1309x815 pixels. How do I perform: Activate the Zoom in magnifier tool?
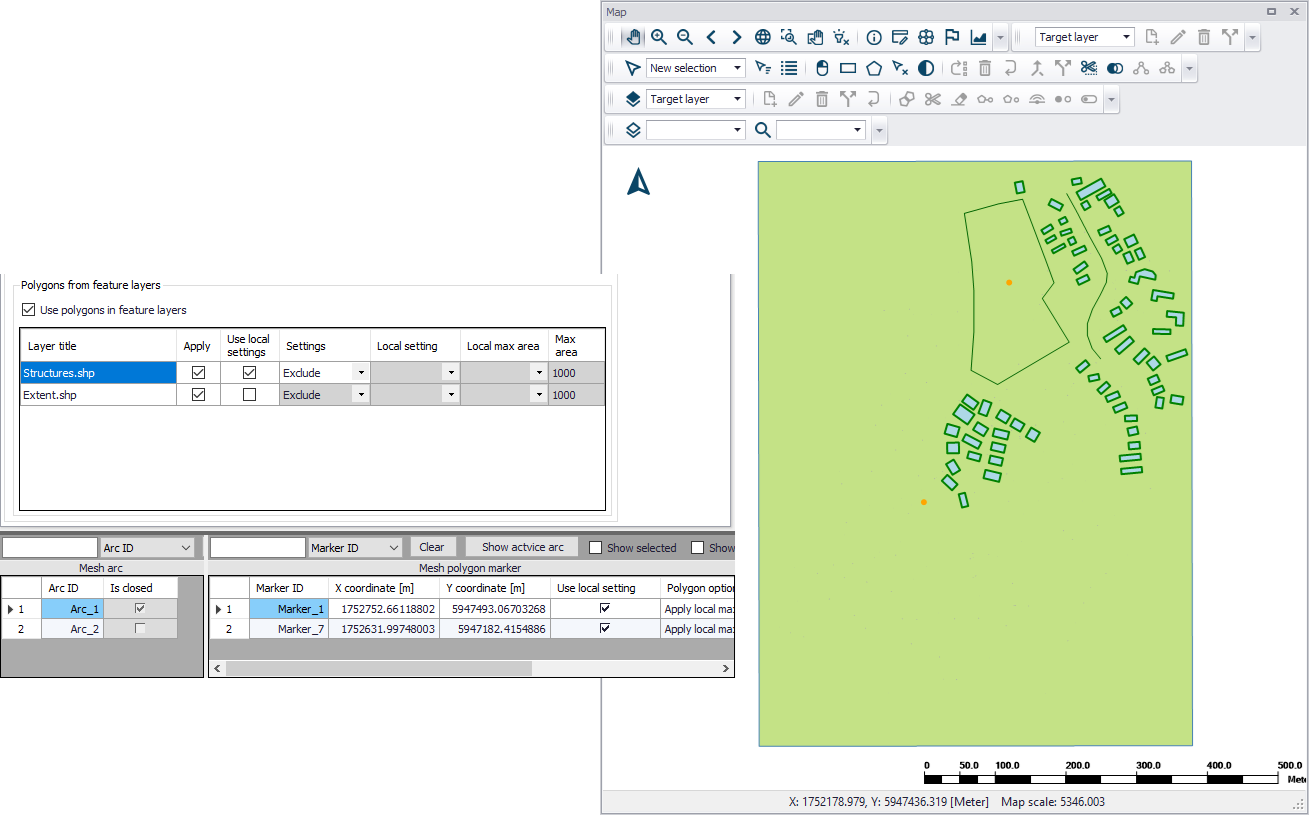659,37
